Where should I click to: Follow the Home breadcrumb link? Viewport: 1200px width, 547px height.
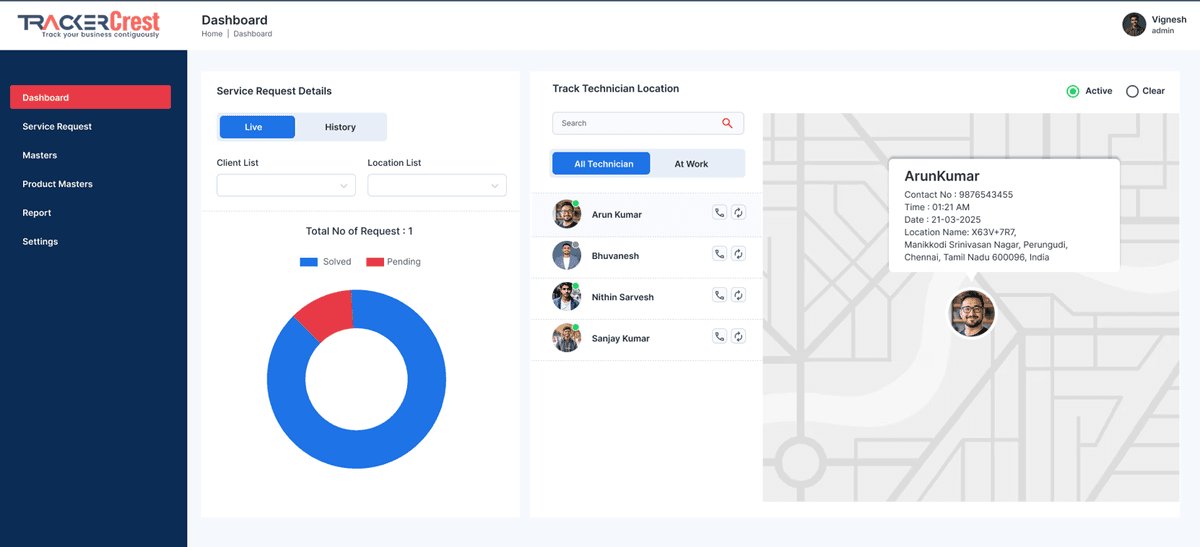pyautogui.click(x=212, y=34)
